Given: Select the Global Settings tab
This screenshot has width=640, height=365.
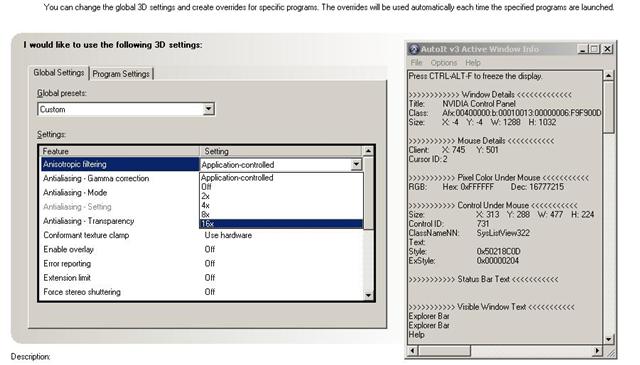Looking at the screenshot, I should (59, 73).
